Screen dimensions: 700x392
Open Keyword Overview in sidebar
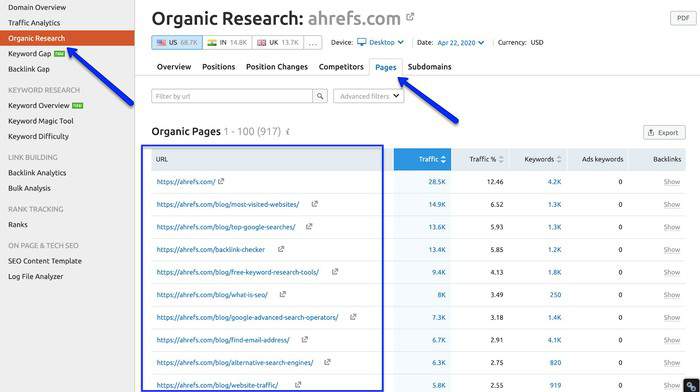(x=39, y=106)
